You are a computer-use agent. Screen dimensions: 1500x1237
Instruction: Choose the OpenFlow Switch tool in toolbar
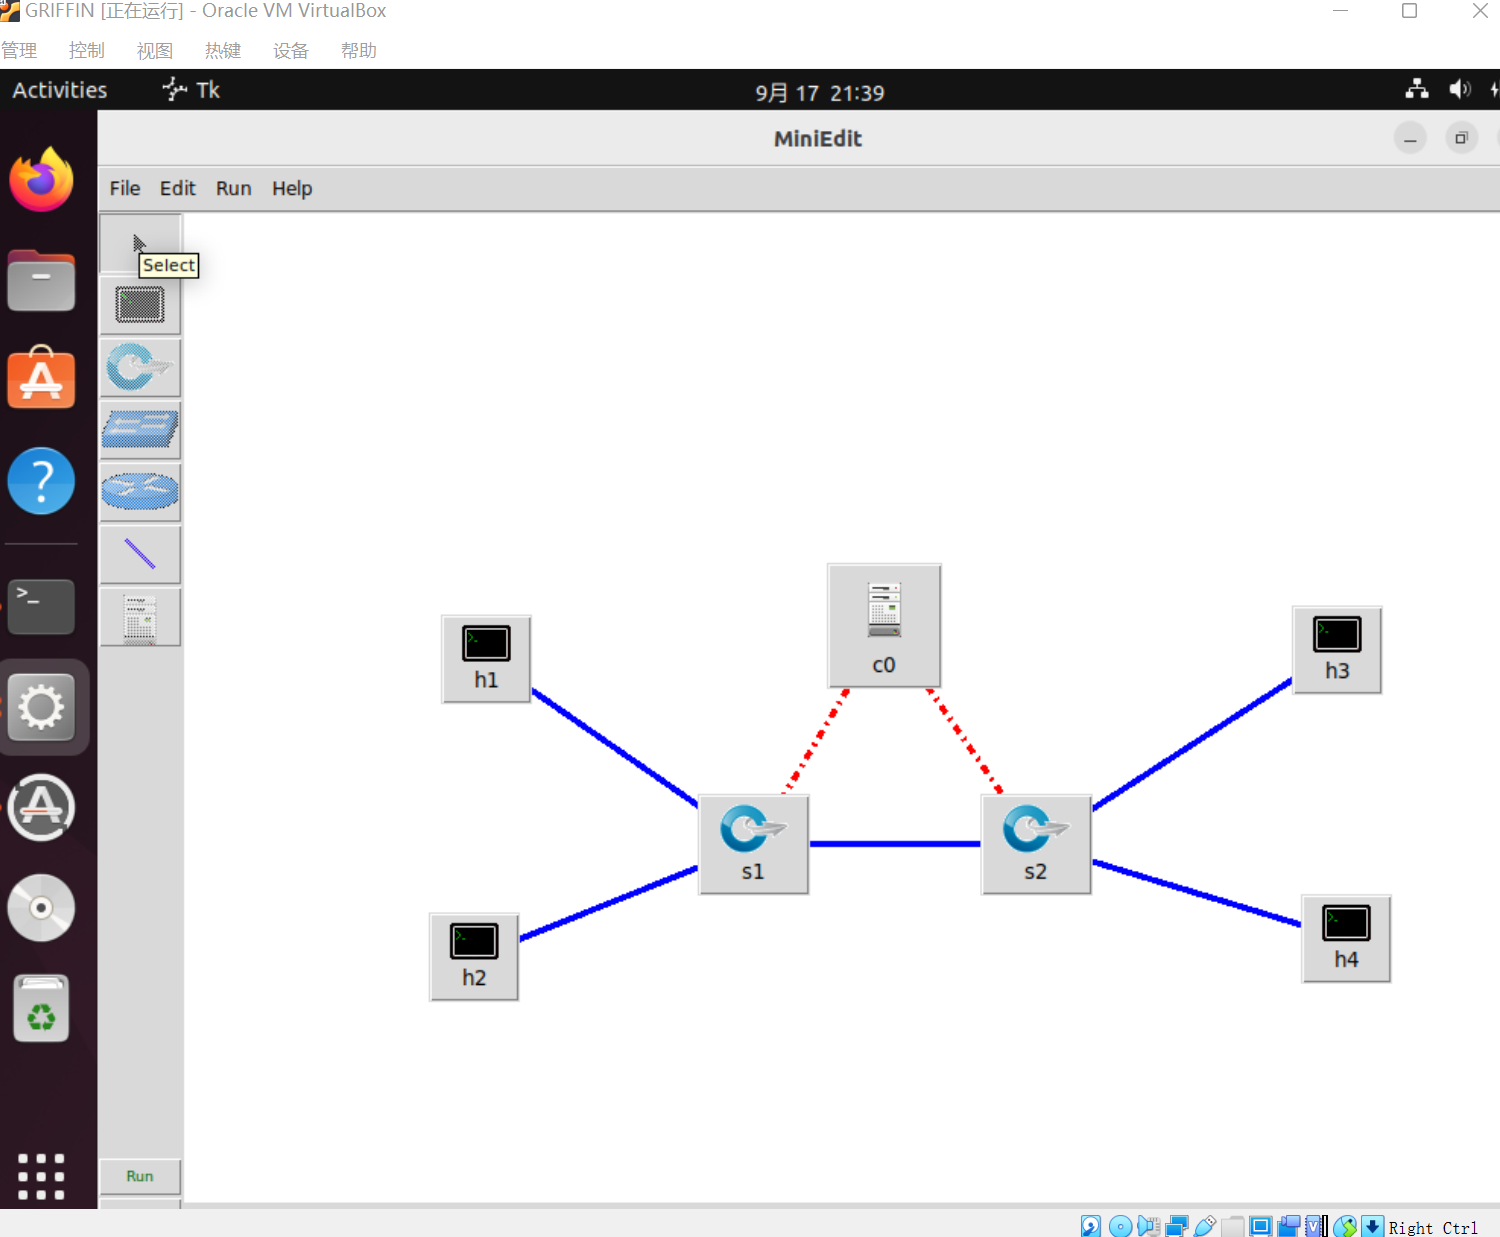point(140,367)
